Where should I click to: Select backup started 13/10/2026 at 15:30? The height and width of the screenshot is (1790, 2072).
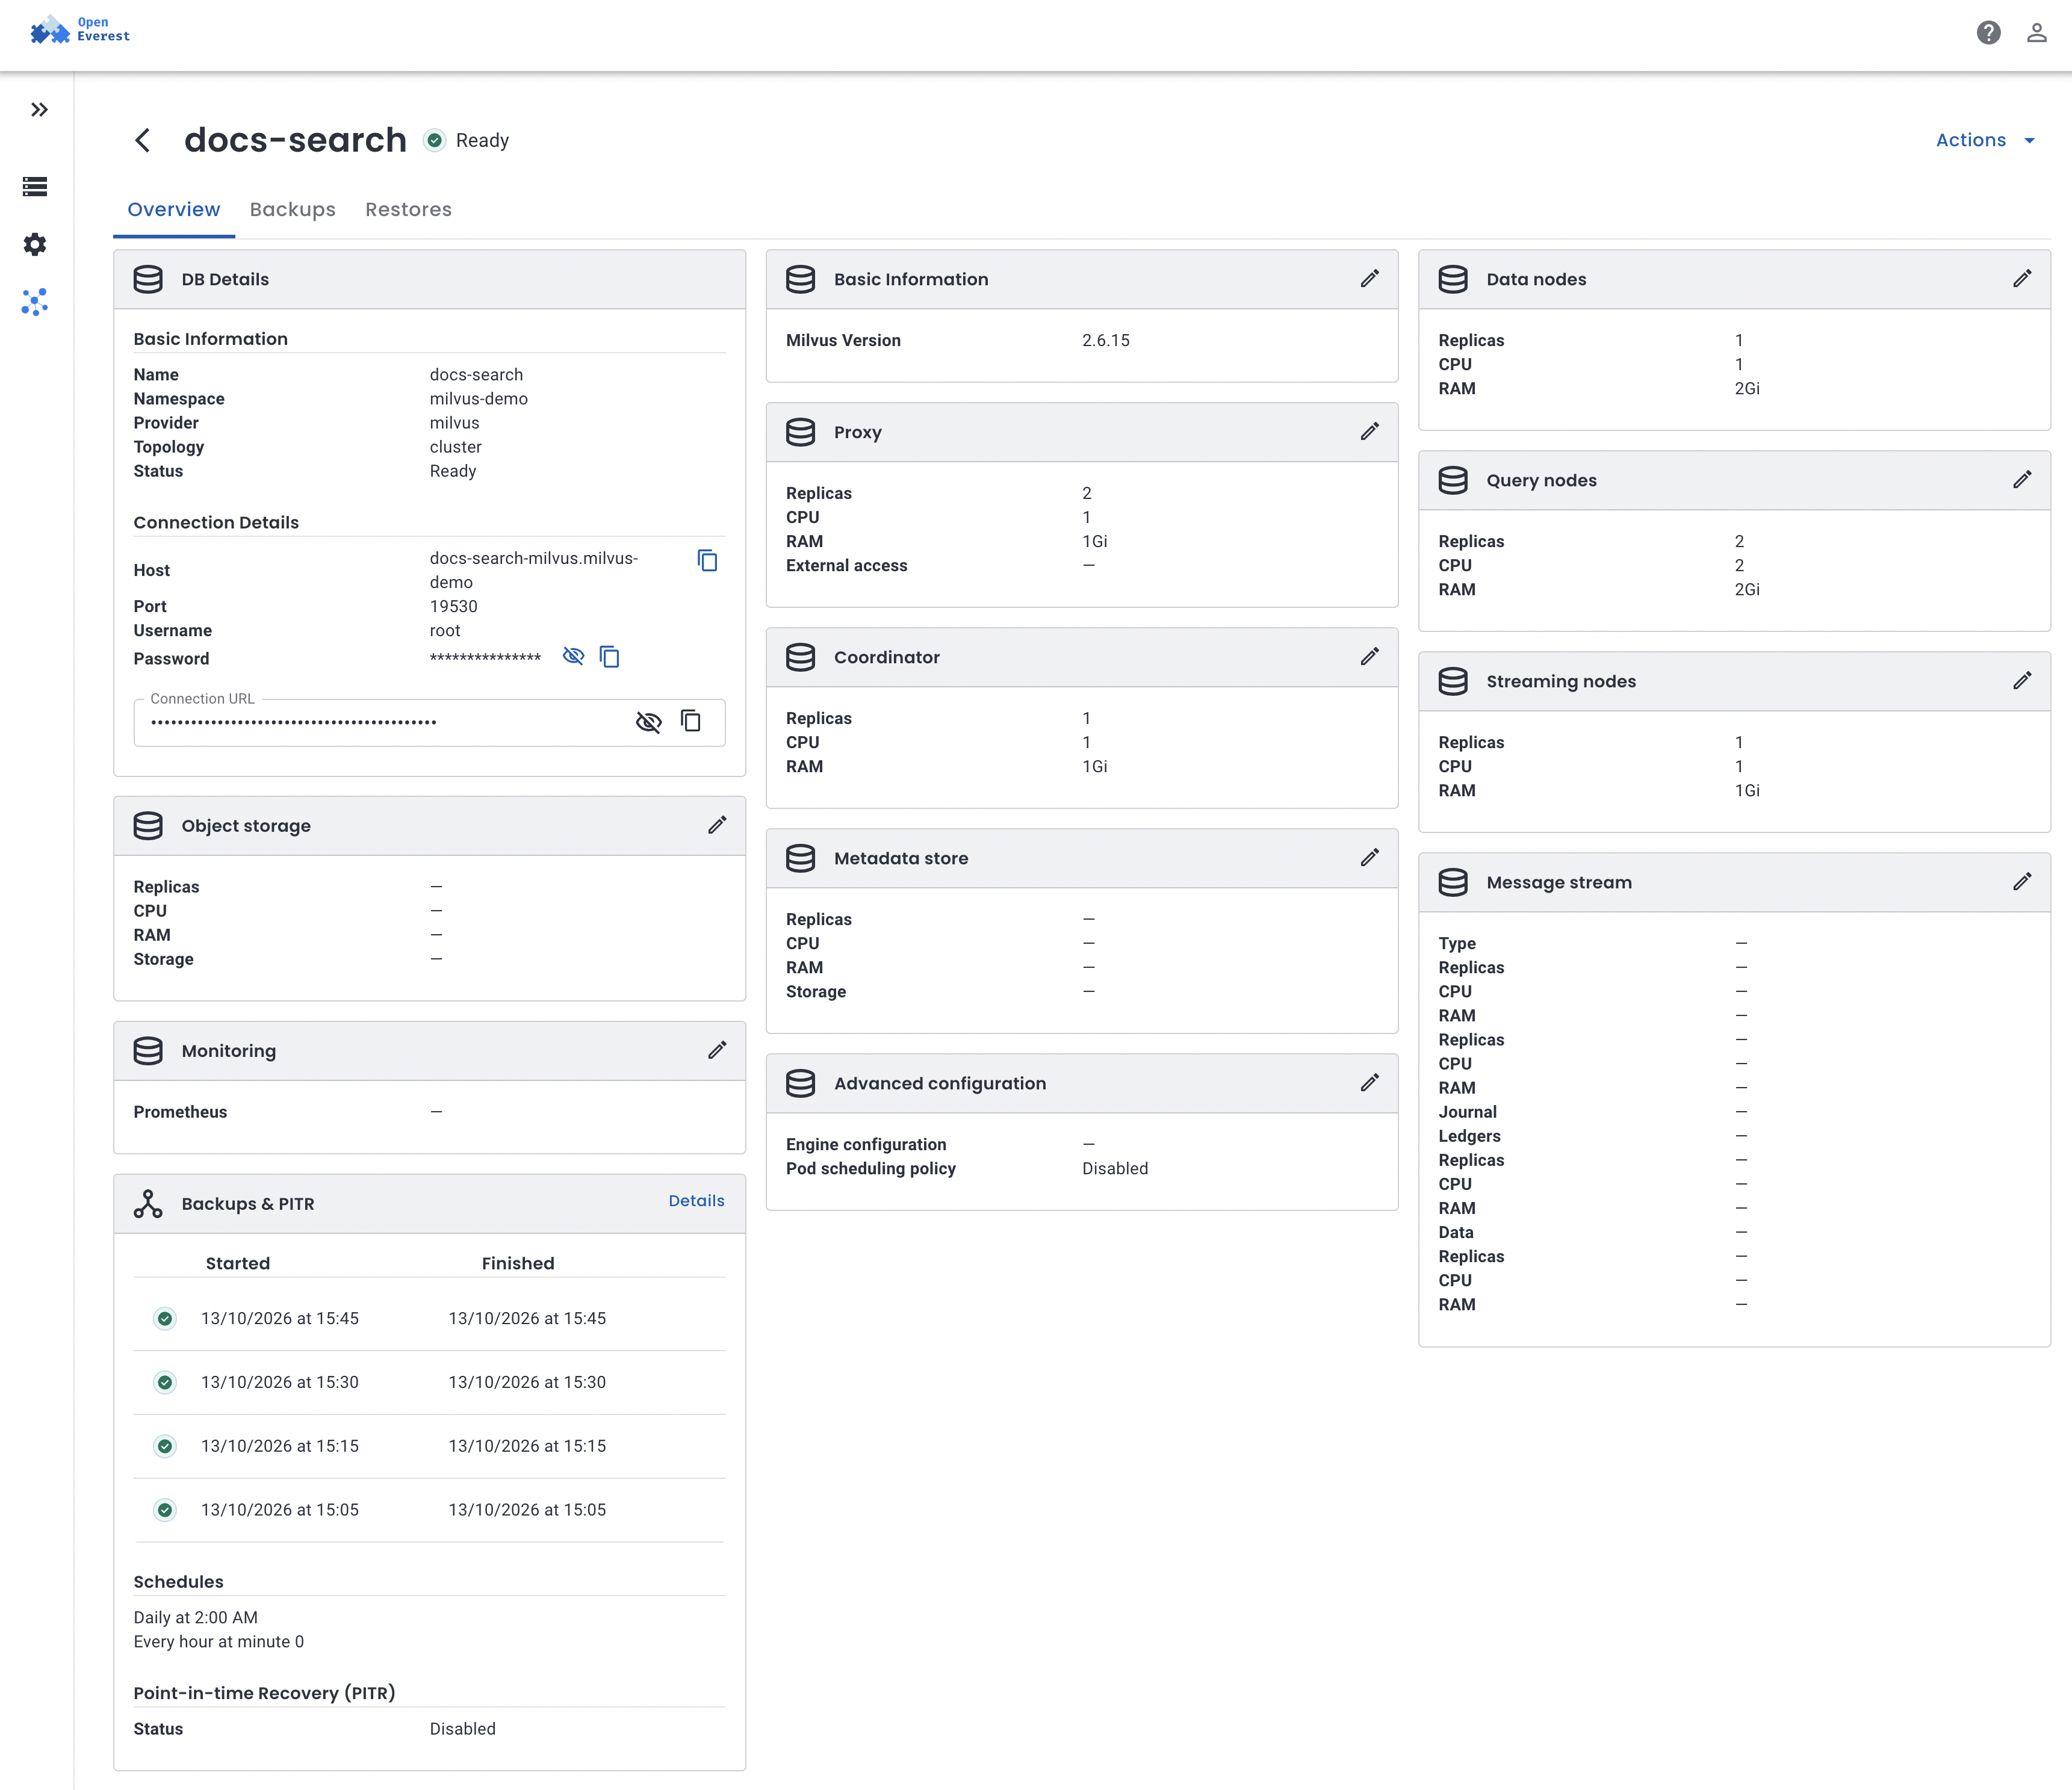[430, 1383]
